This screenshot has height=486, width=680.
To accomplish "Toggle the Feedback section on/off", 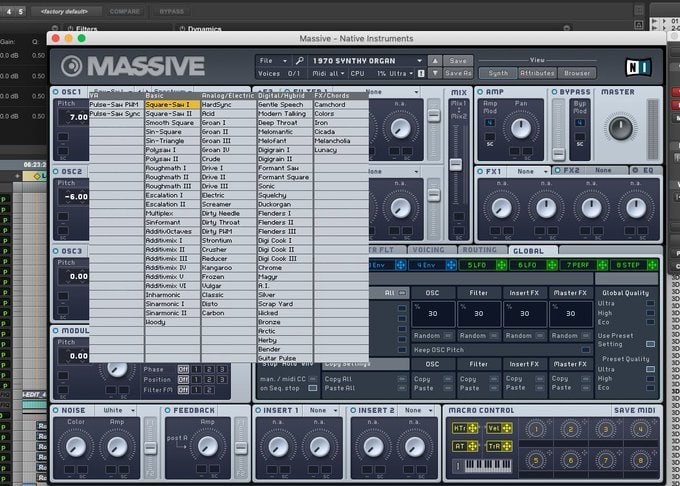I will click(167, 410).
